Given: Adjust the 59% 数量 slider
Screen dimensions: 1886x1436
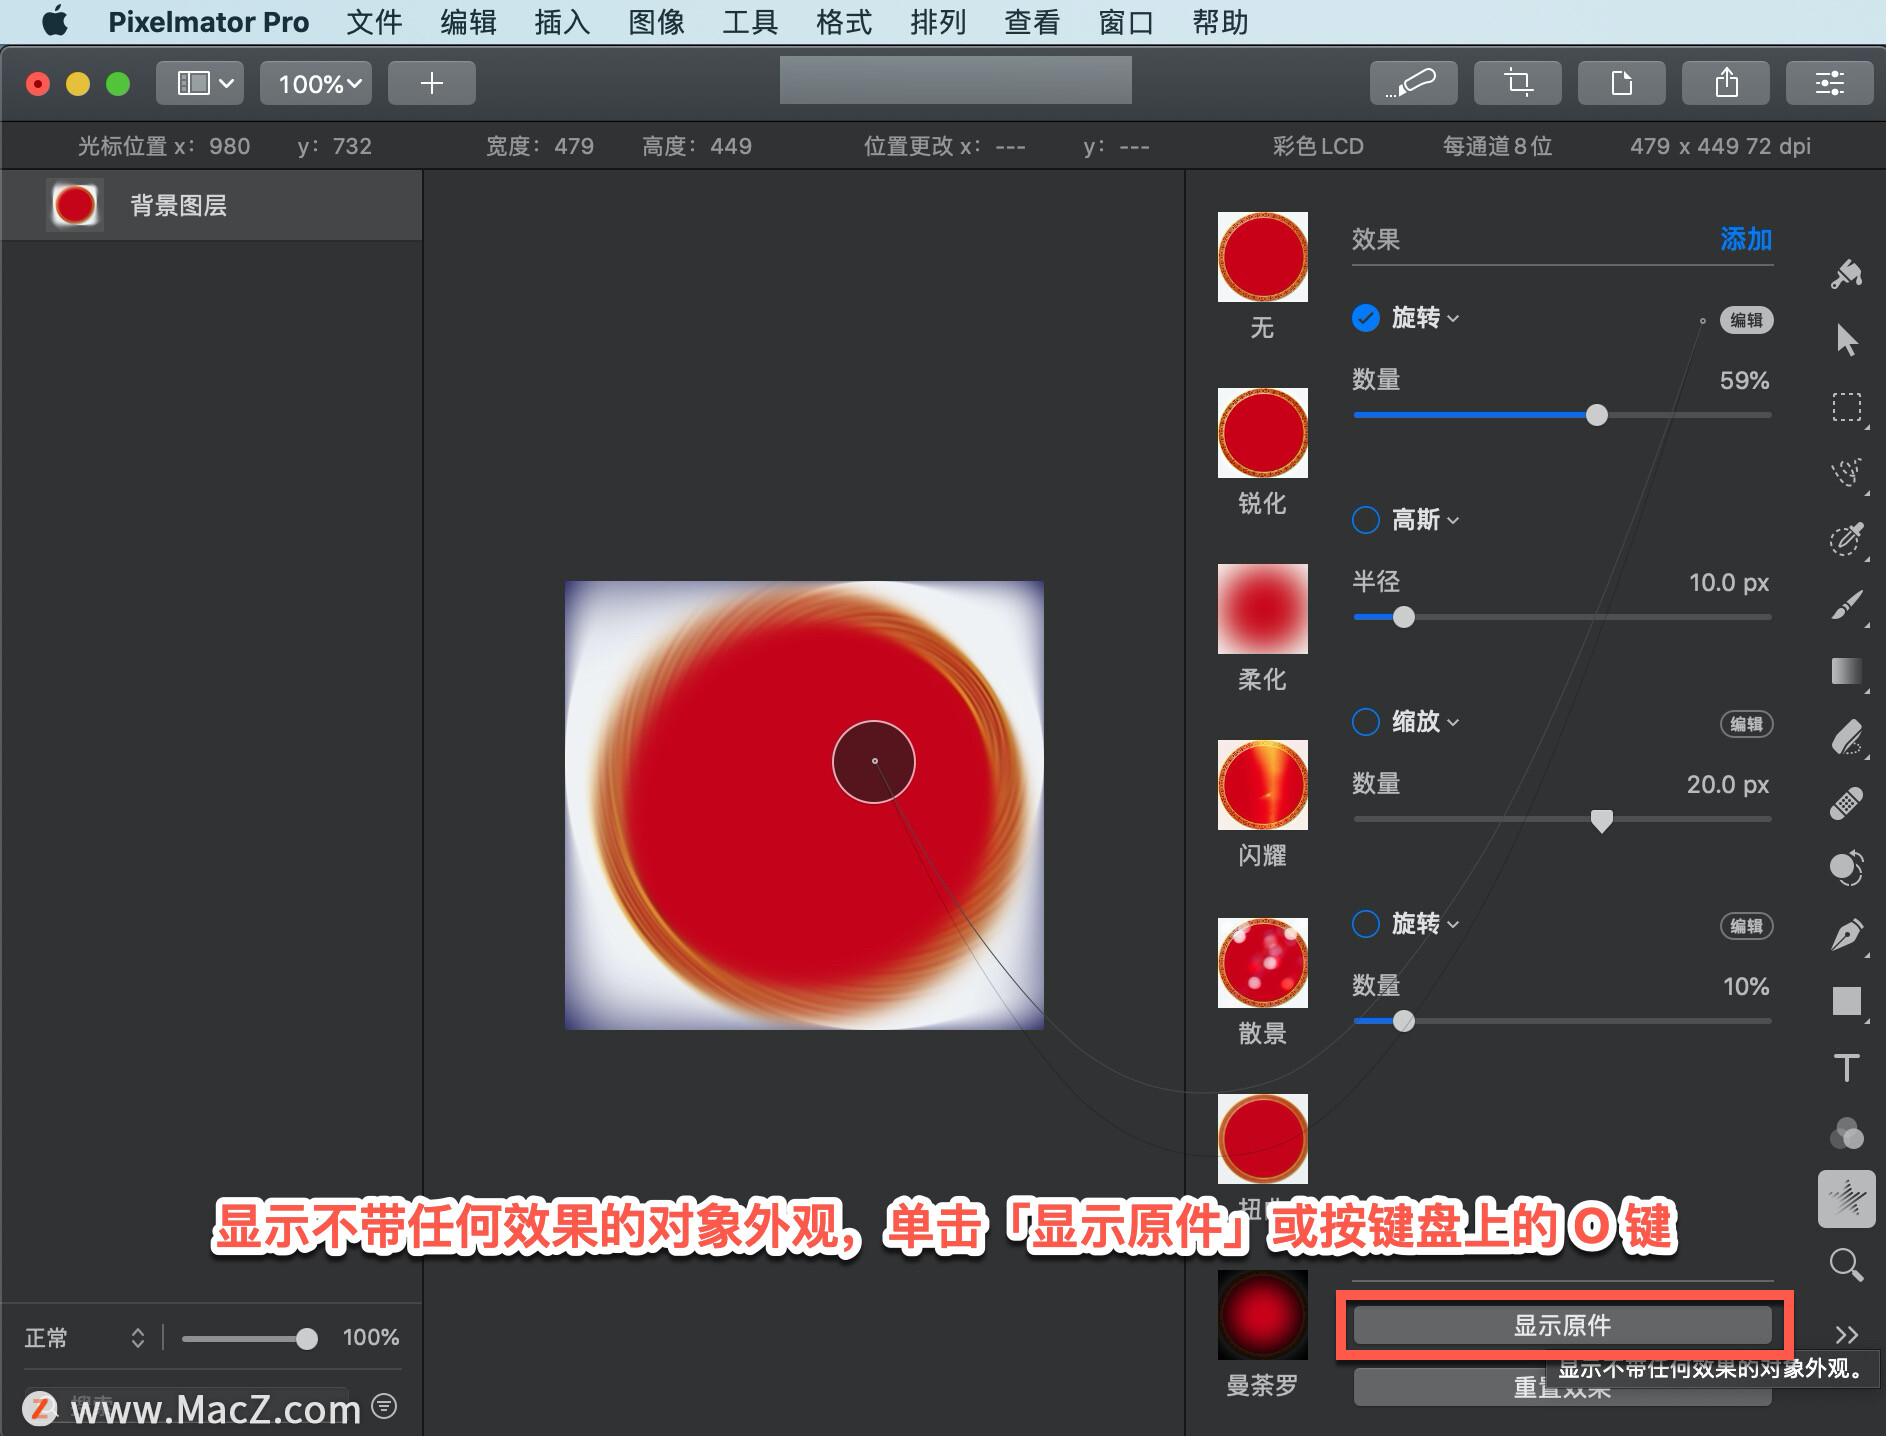Looking at the screenshot, I should 1596,415.
